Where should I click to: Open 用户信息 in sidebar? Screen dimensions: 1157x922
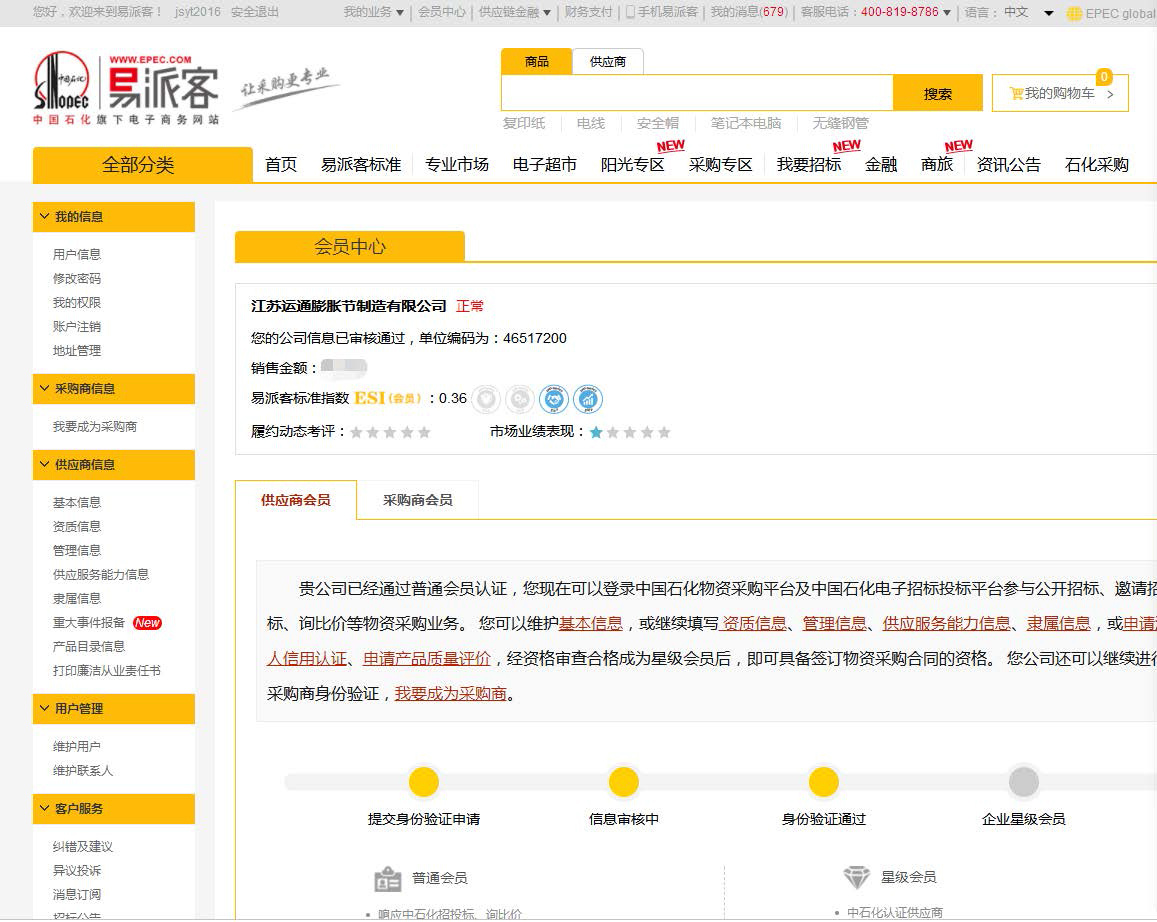(x=77, y=254)
